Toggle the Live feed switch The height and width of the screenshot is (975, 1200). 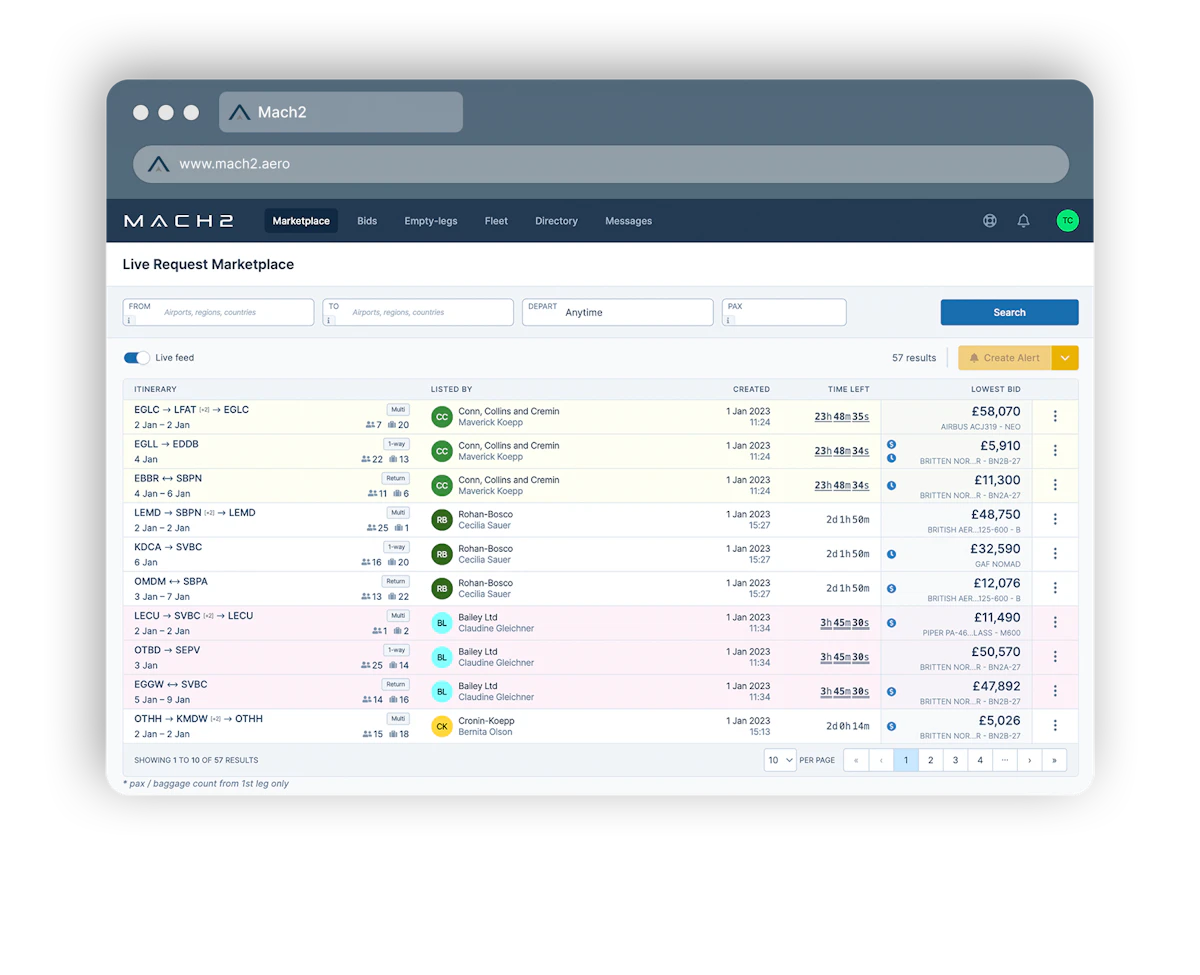click(137, 358)
